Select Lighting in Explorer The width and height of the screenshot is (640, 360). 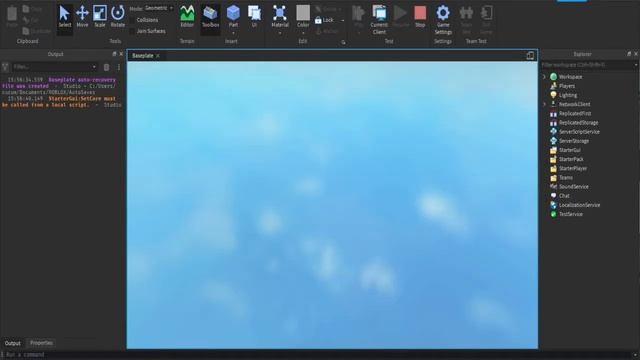(568, 95)
